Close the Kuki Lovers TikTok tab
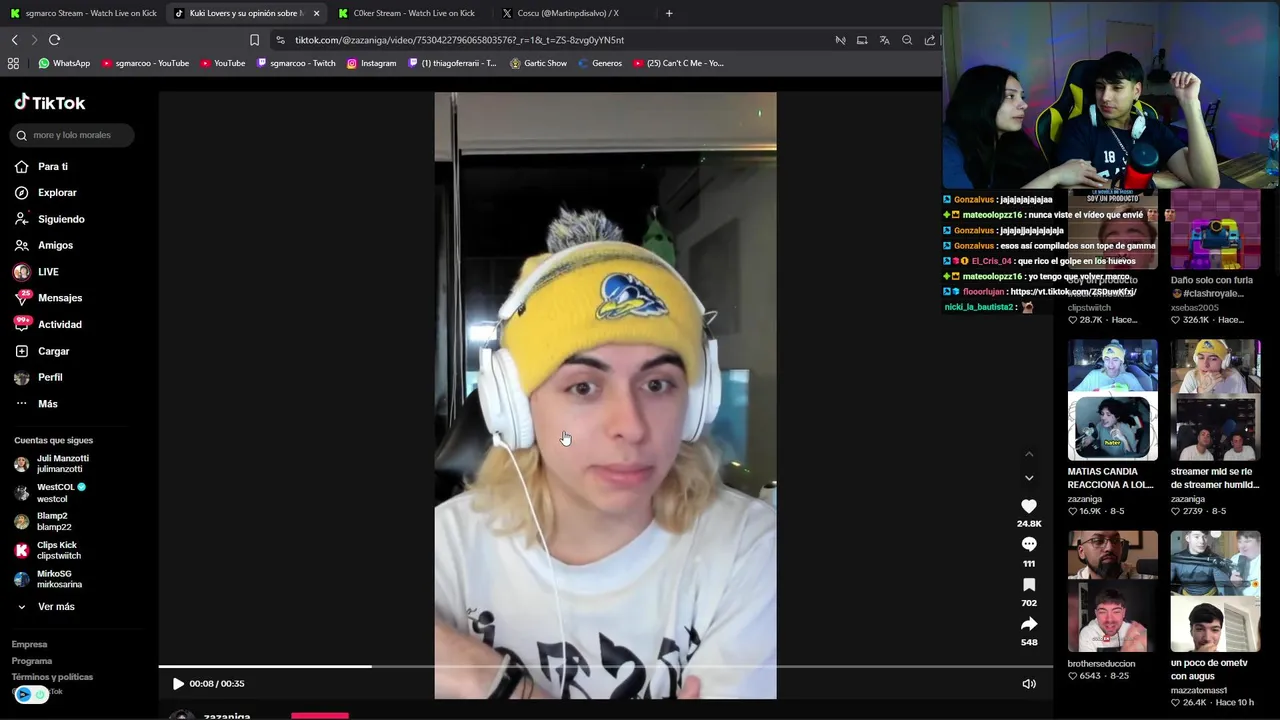This screenshot has width=1280, height=720. tap(317, 13)
